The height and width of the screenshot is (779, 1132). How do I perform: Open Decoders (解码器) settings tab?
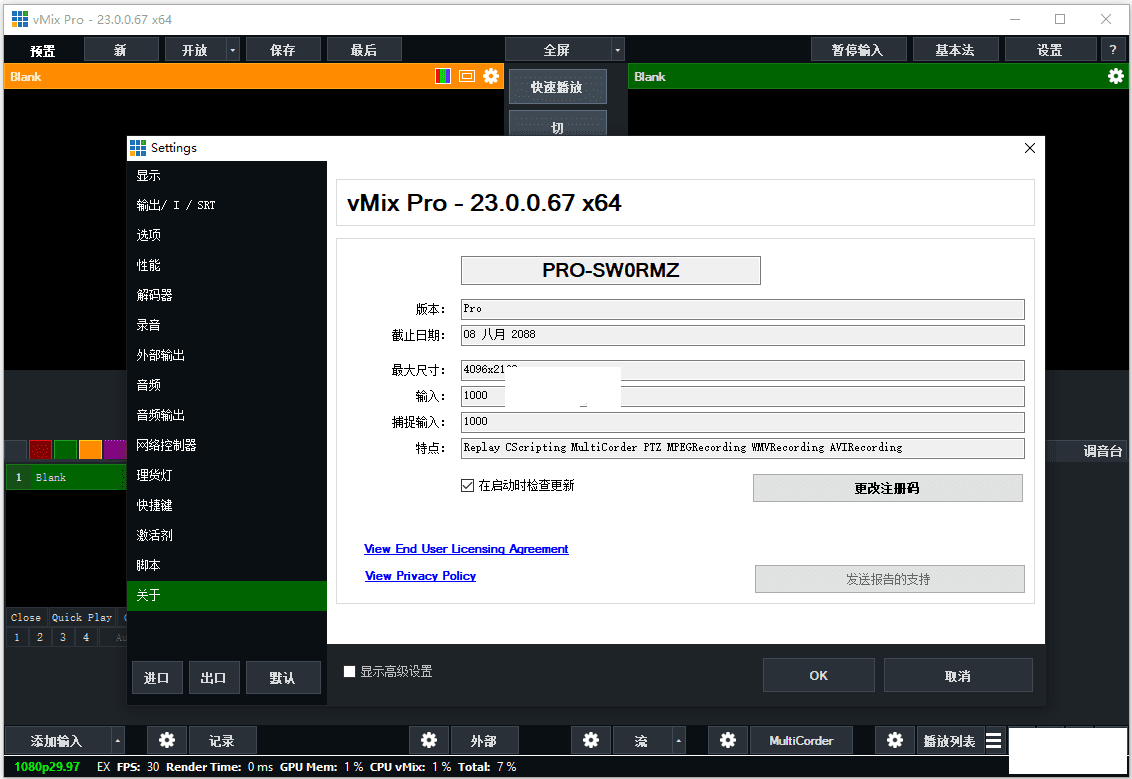[x=227, y=295]
